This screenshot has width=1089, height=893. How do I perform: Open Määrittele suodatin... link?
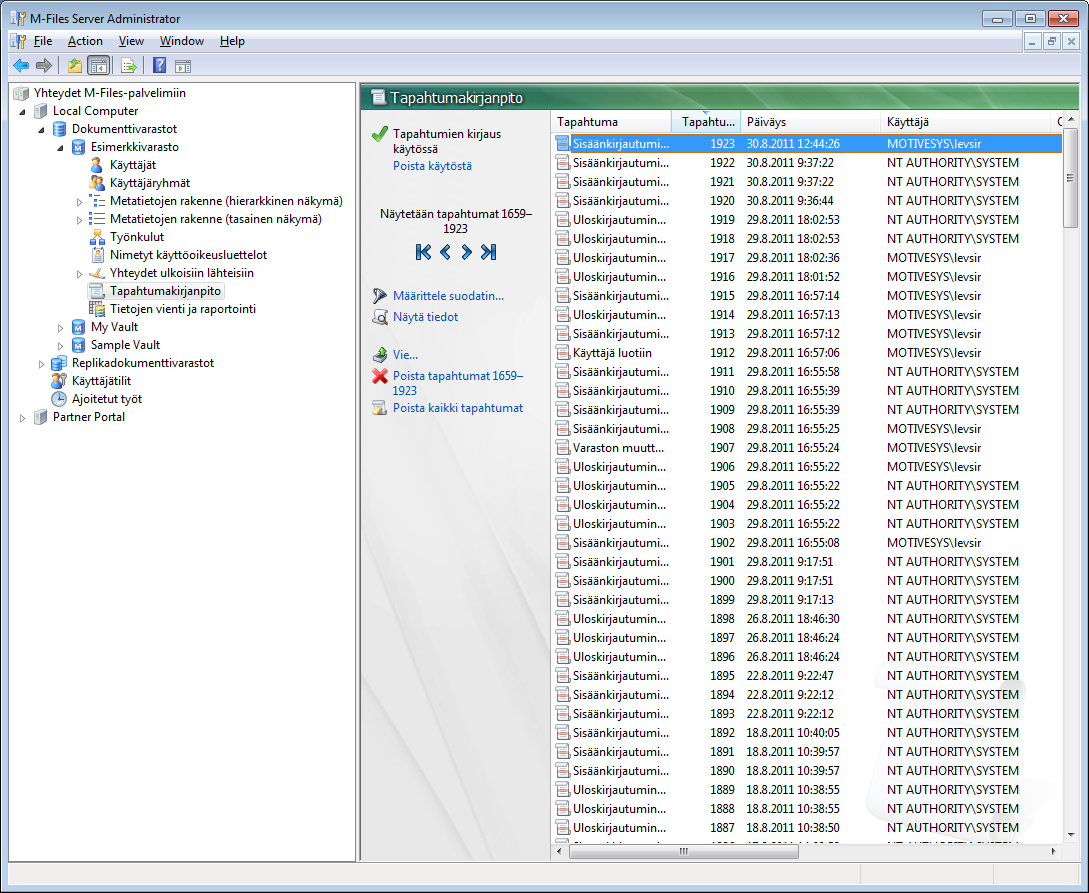point(449,296)
